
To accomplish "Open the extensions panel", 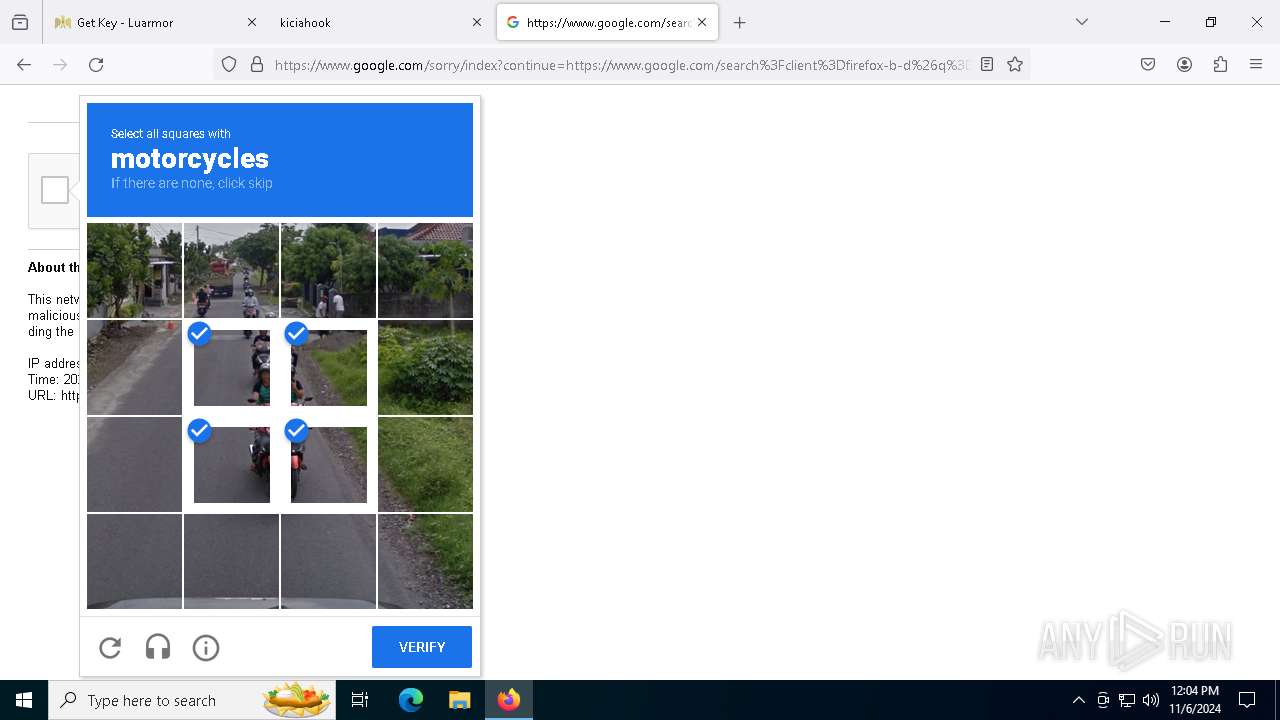I will coord(1220,64).
